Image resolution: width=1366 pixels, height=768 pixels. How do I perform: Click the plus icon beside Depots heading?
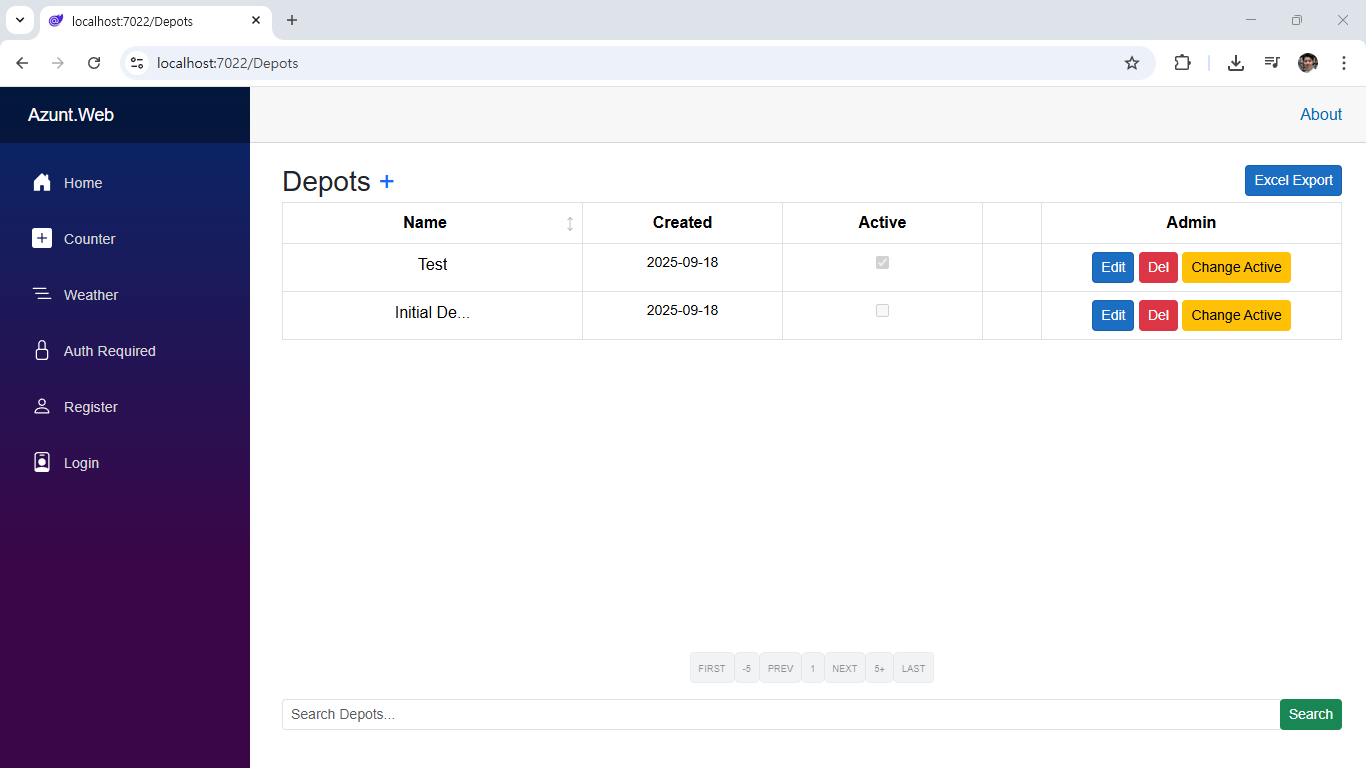[387, 181]
